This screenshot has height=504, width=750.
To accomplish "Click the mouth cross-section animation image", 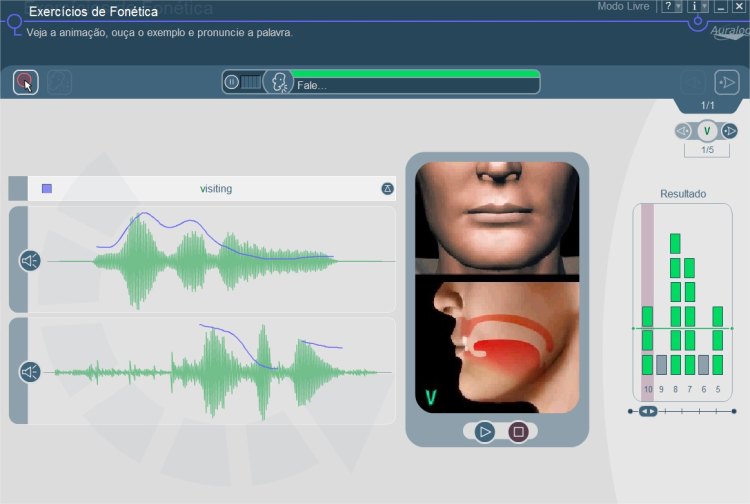I will [497, 346].
